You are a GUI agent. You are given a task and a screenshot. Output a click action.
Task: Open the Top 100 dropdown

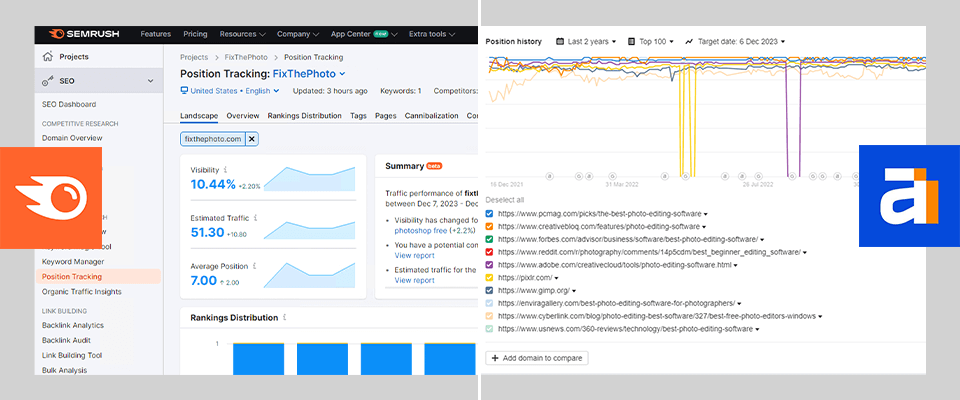pos(651,42)
